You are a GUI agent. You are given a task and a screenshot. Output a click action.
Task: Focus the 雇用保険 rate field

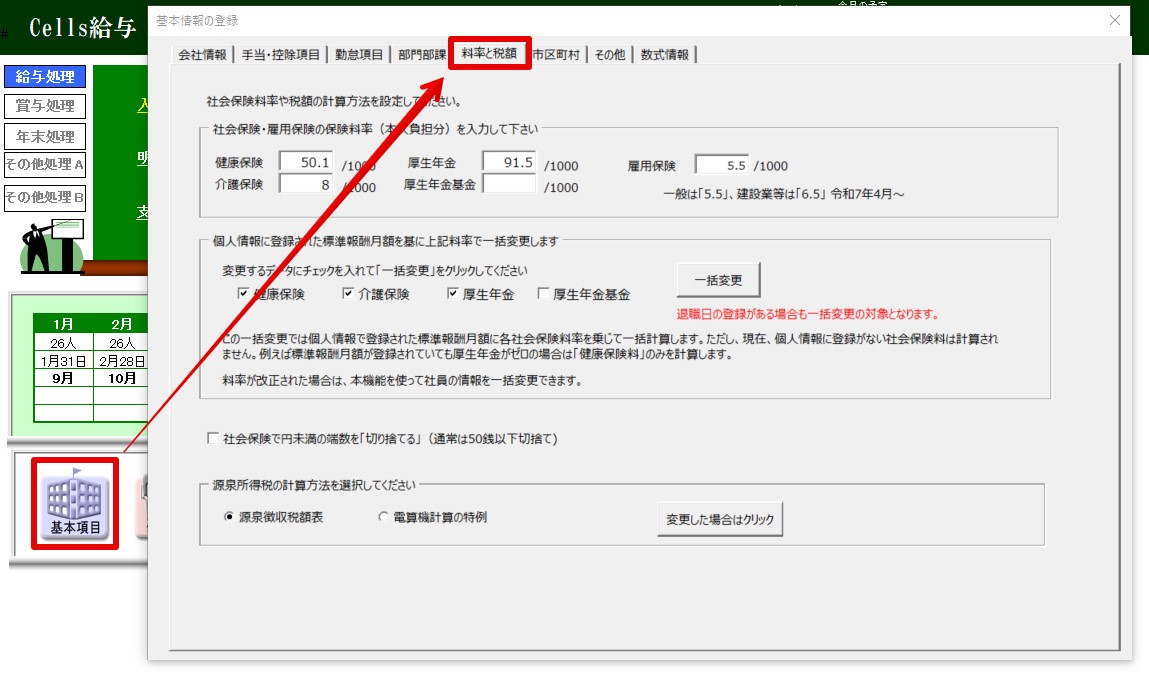[x=721, y=165]
